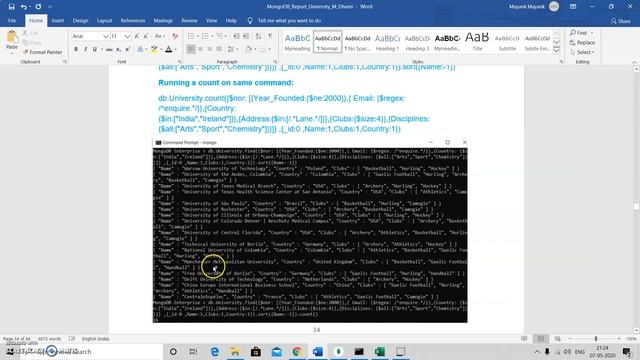The image size is (640, 360).
Task: Sort the selected text
Action: pos(258,36)
